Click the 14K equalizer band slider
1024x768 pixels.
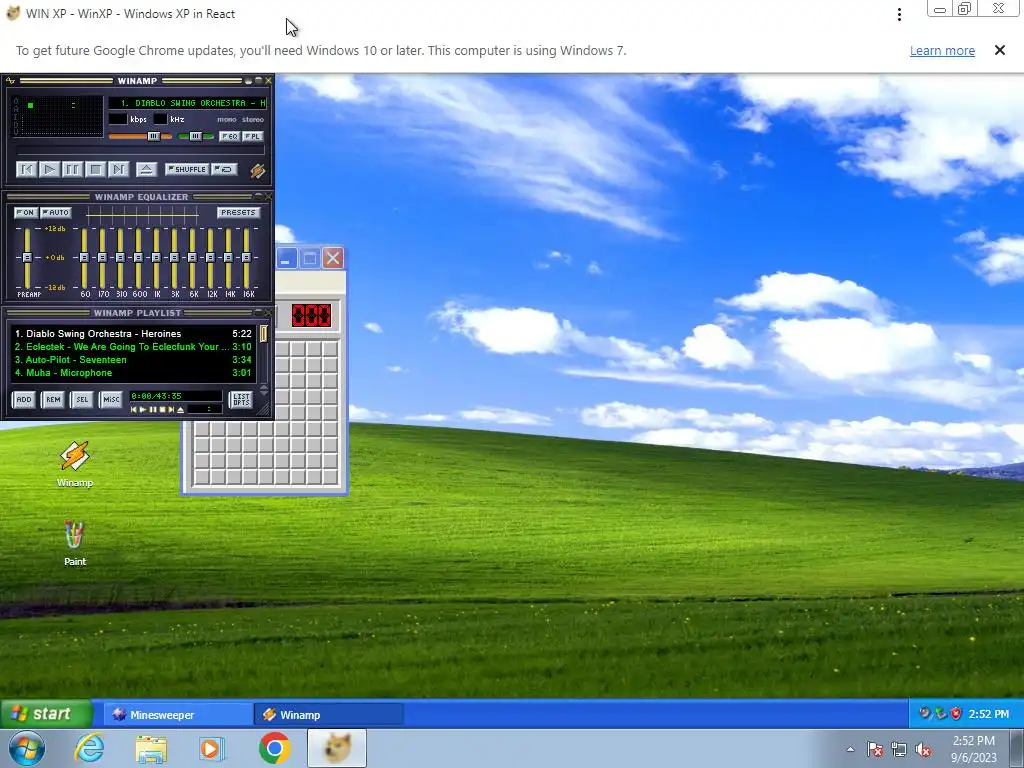click(x=228, y=258)
